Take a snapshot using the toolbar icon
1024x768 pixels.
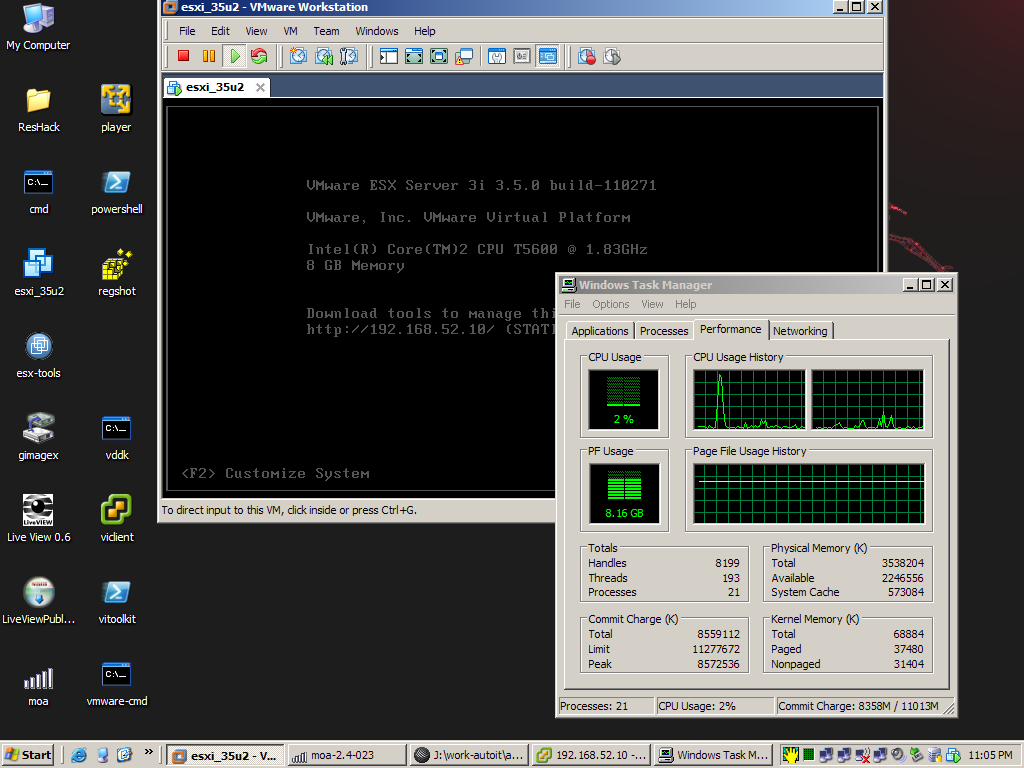pyautogui.click(x=298, y=56)
